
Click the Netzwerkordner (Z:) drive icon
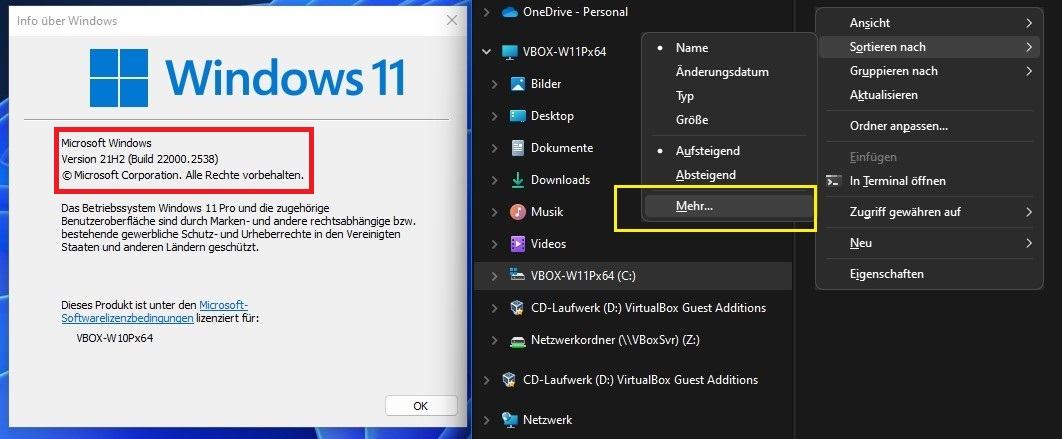click(517, 340)
